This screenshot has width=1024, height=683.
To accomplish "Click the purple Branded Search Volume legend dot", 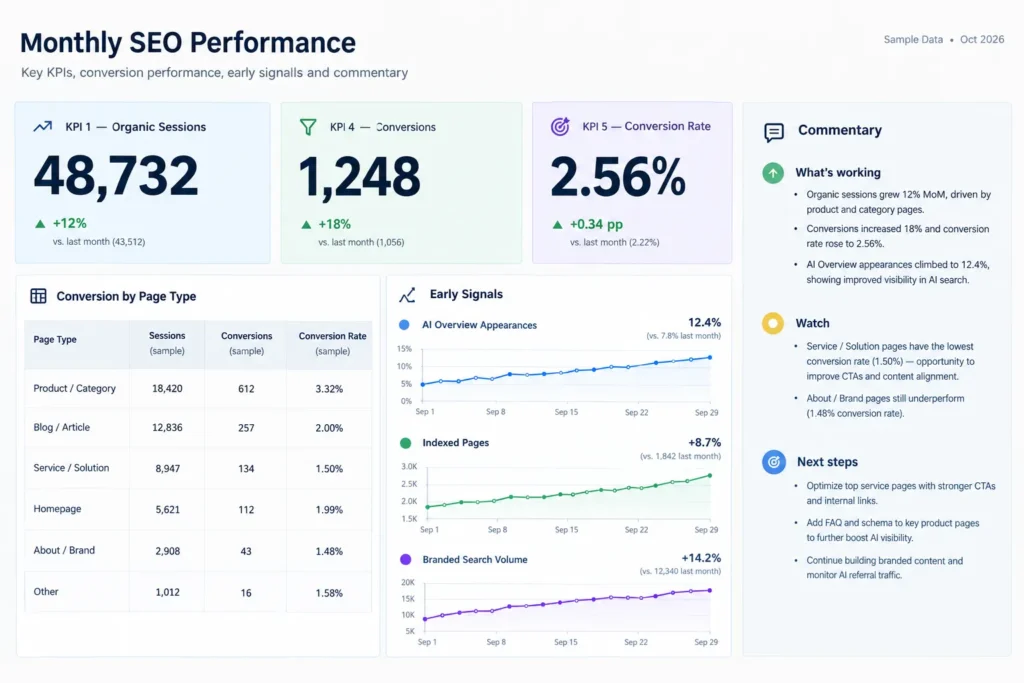I will (406, 560).
